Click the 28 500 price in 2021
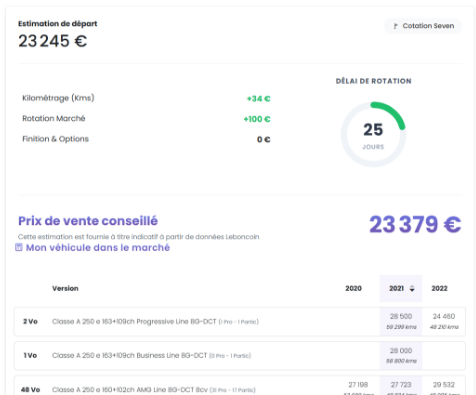 click(x=401, y=316)
